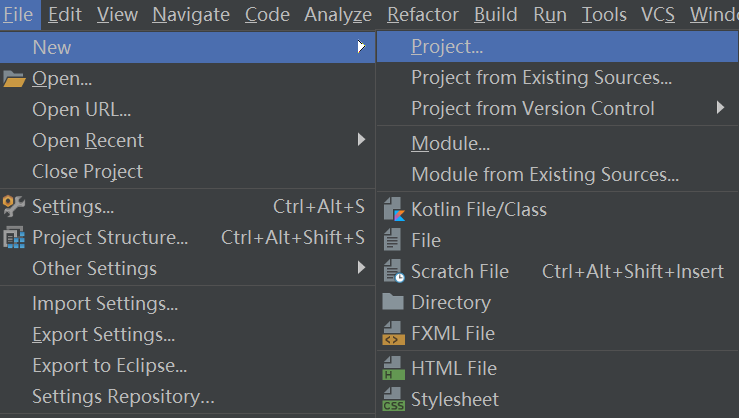739x418 pixels.
Task: Click the Stylesheet CSS icon
Action: (x=394, y=400)
